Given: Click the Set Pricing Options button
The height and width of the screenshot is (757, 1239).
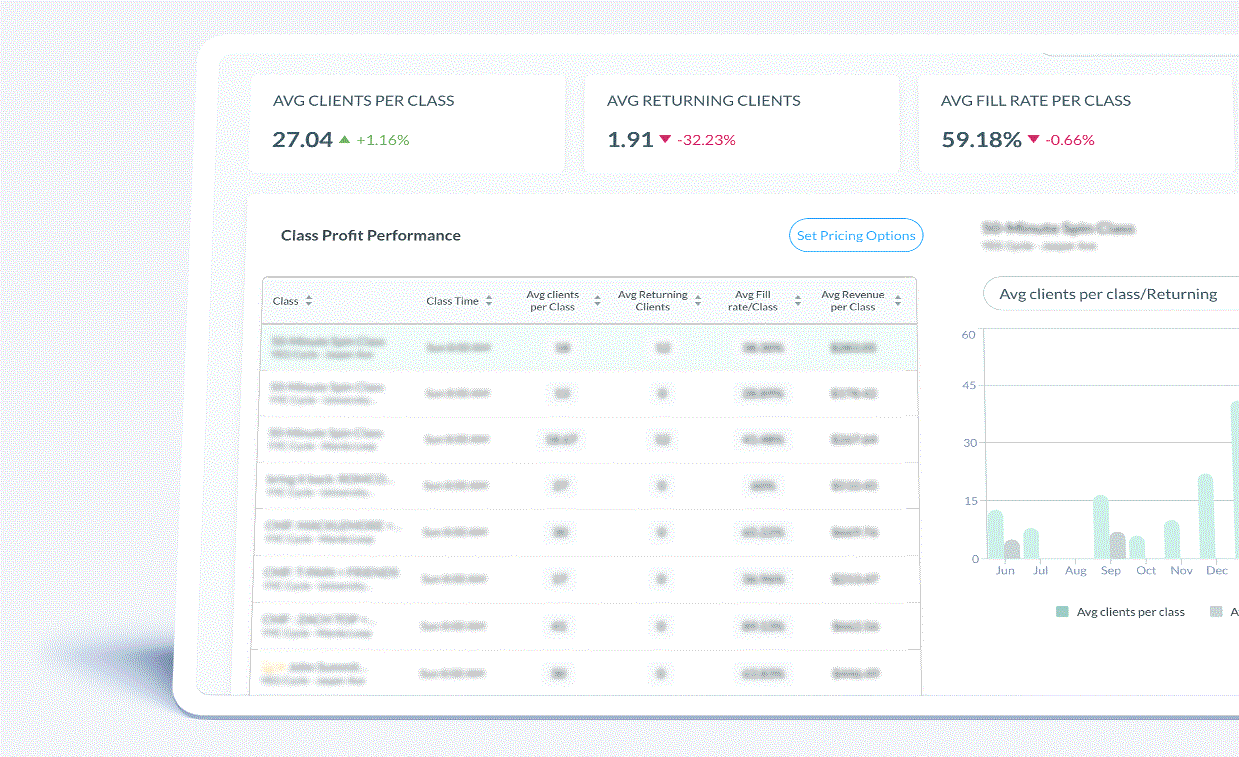Looking at the screenshot, I should click(x=856, y=236).
